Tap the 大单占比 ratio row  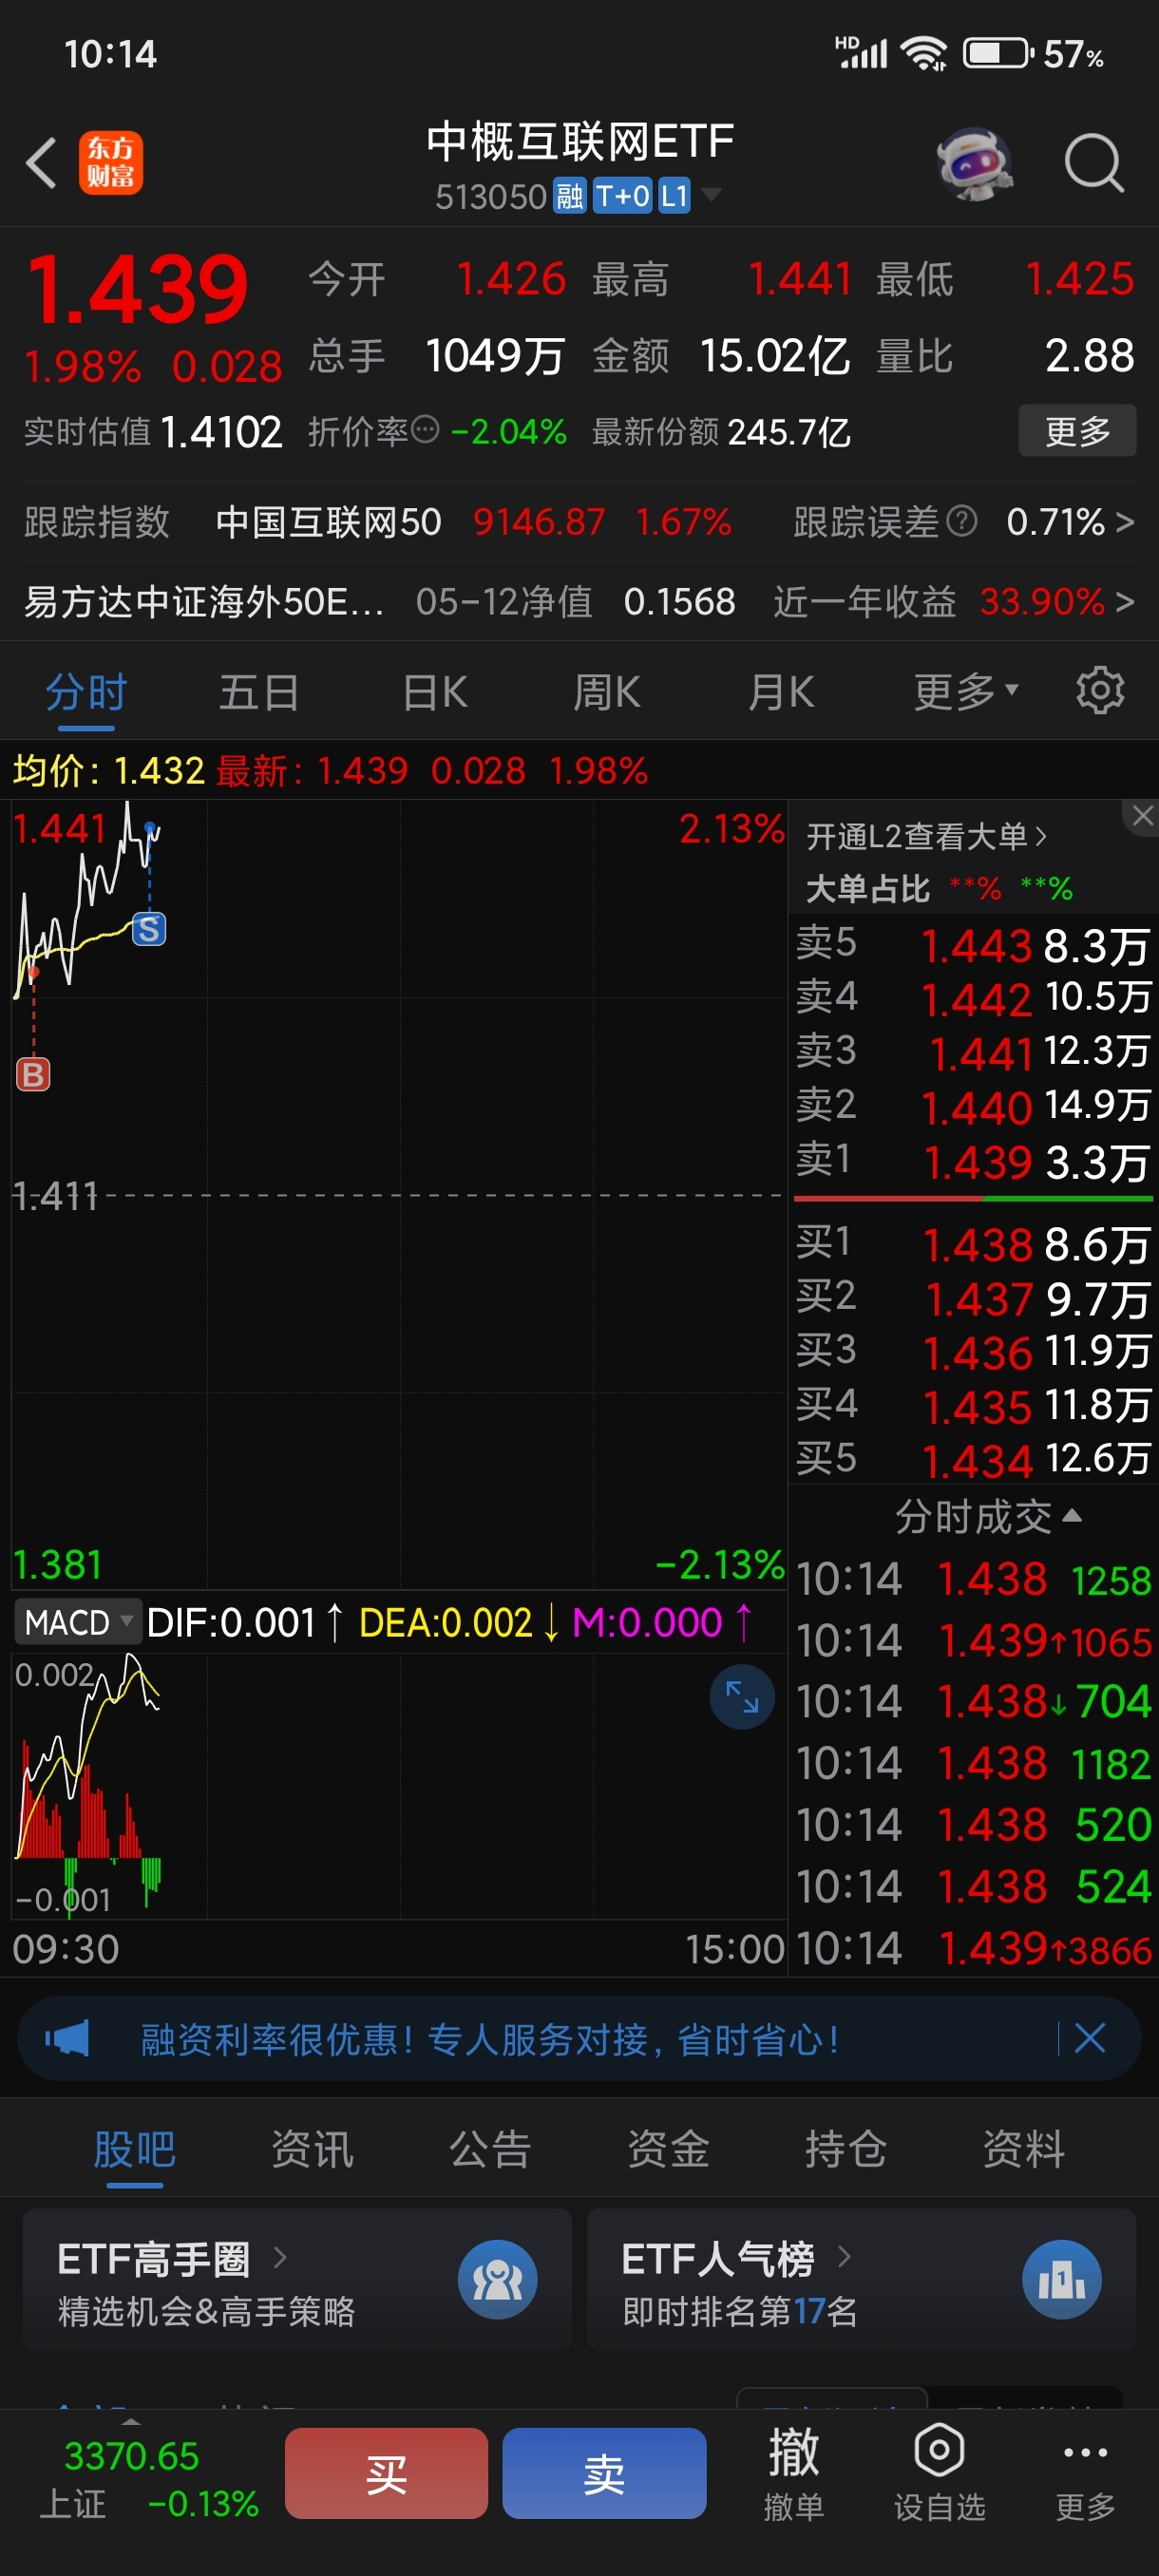[x=940, y=887]
